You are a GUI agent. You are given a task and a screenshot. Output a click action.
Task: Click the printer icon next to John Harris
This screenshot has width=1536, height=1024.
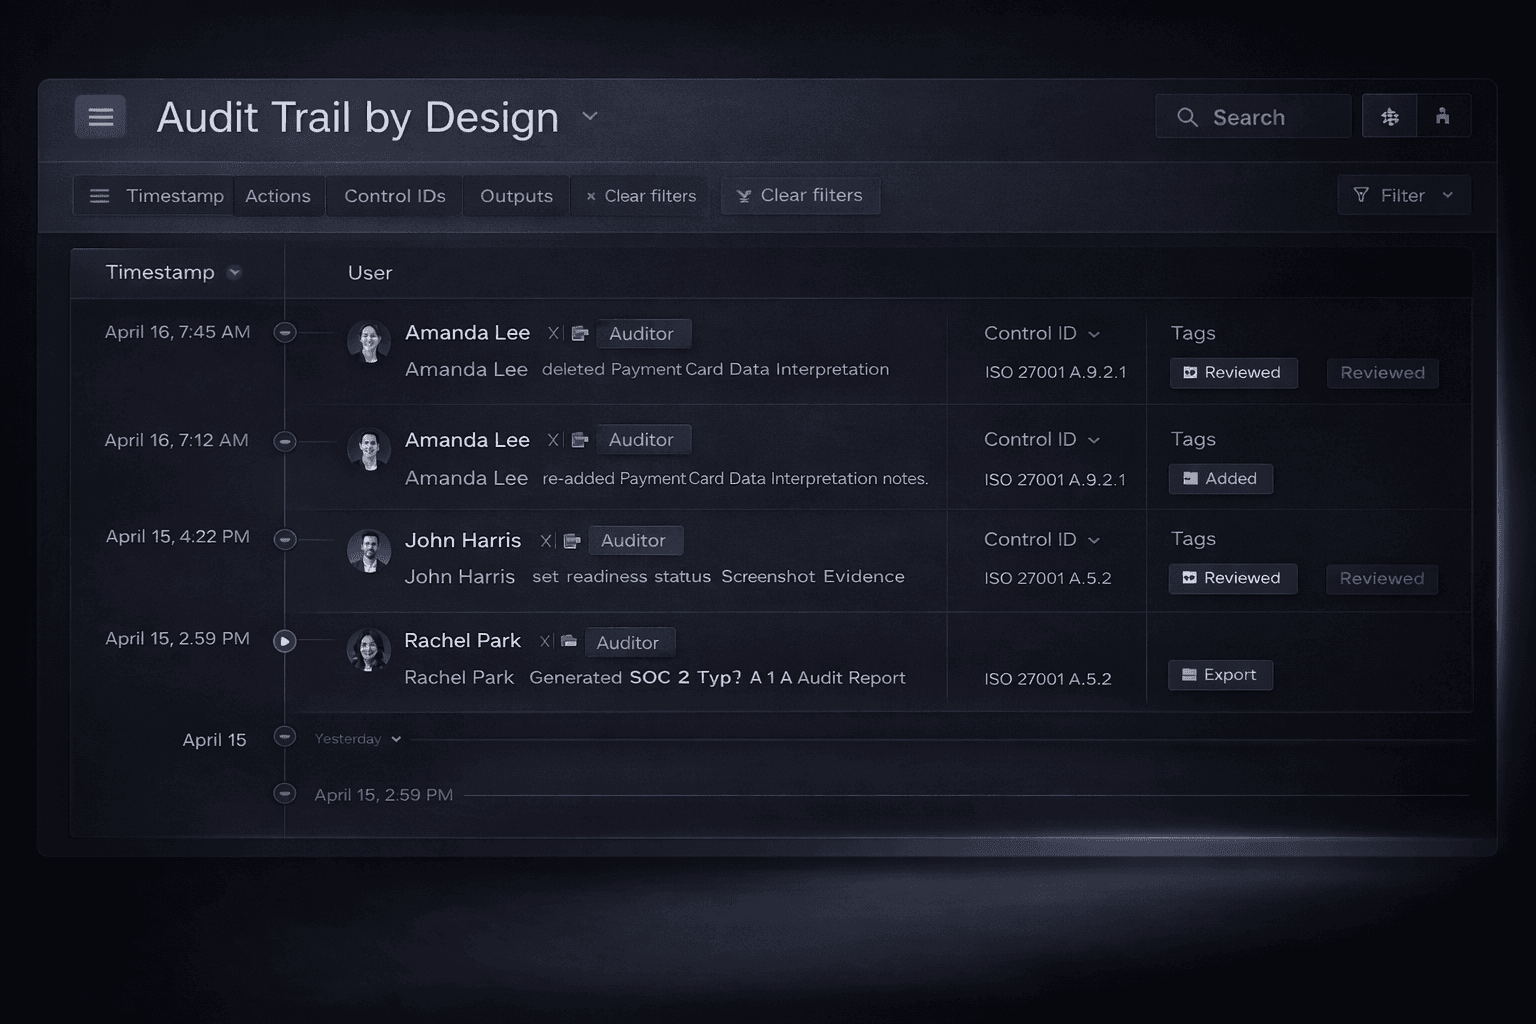coord(571,540)
